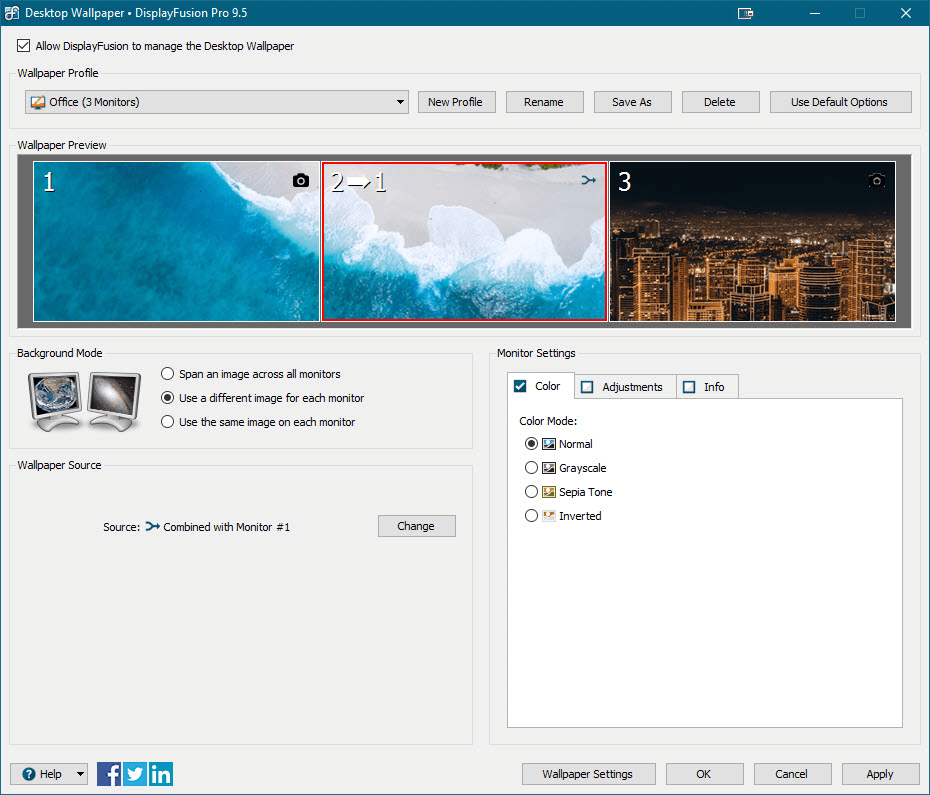Open the Info tab
Screen dimensions: 930x795
[707, 386]
